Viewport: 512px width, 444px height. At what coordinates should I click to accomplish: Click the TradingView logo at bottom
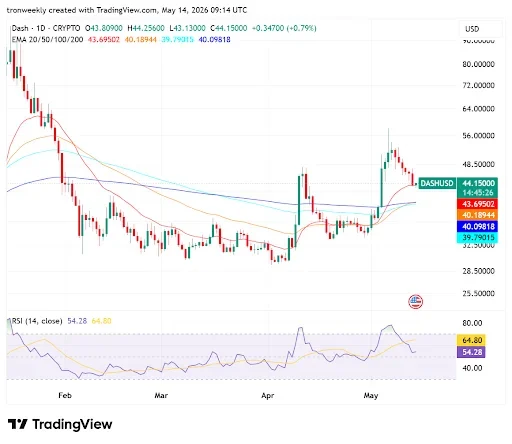coord(60,424)
